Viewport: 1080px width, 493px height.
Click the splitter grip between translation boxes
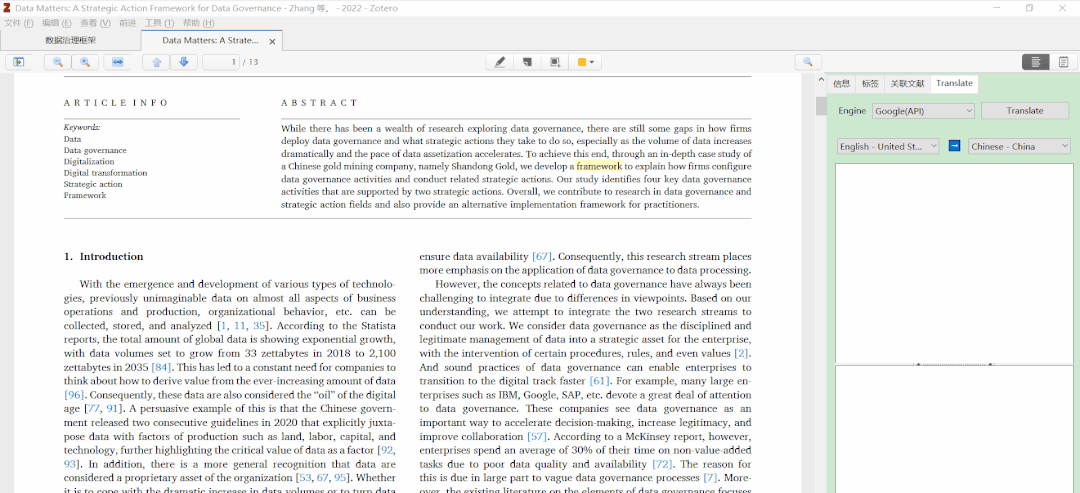coord(954,364)
